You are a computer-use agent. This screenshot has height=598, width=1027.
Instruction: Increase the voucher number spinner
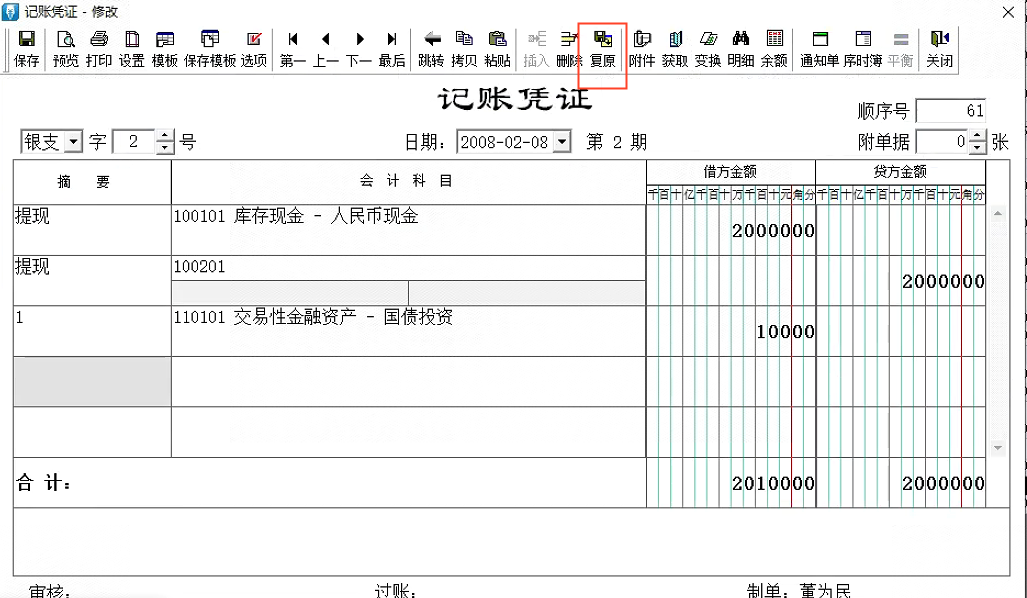tap(166, 137)
